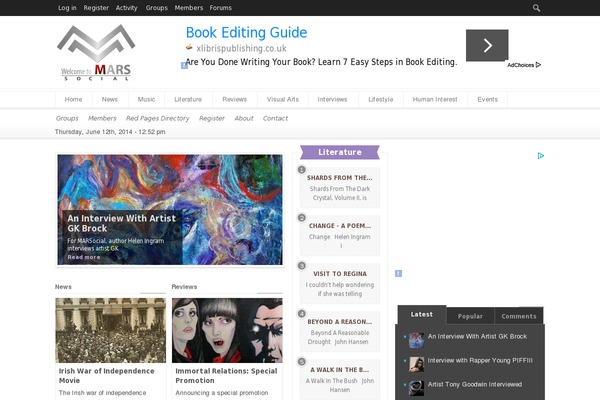Open the Visual Arts menu item
The width and height of the screenshot is (600, 400).
pos(283,100)
